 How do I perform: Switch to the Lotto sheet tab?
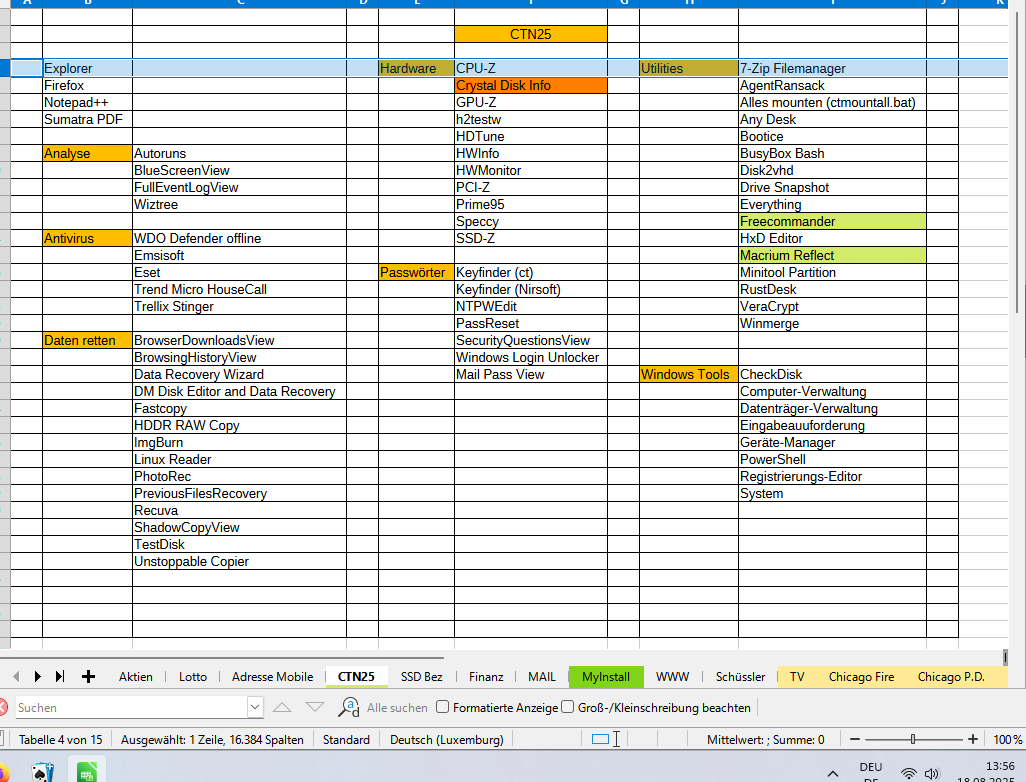pyautogui.click(x=193, y=677)
